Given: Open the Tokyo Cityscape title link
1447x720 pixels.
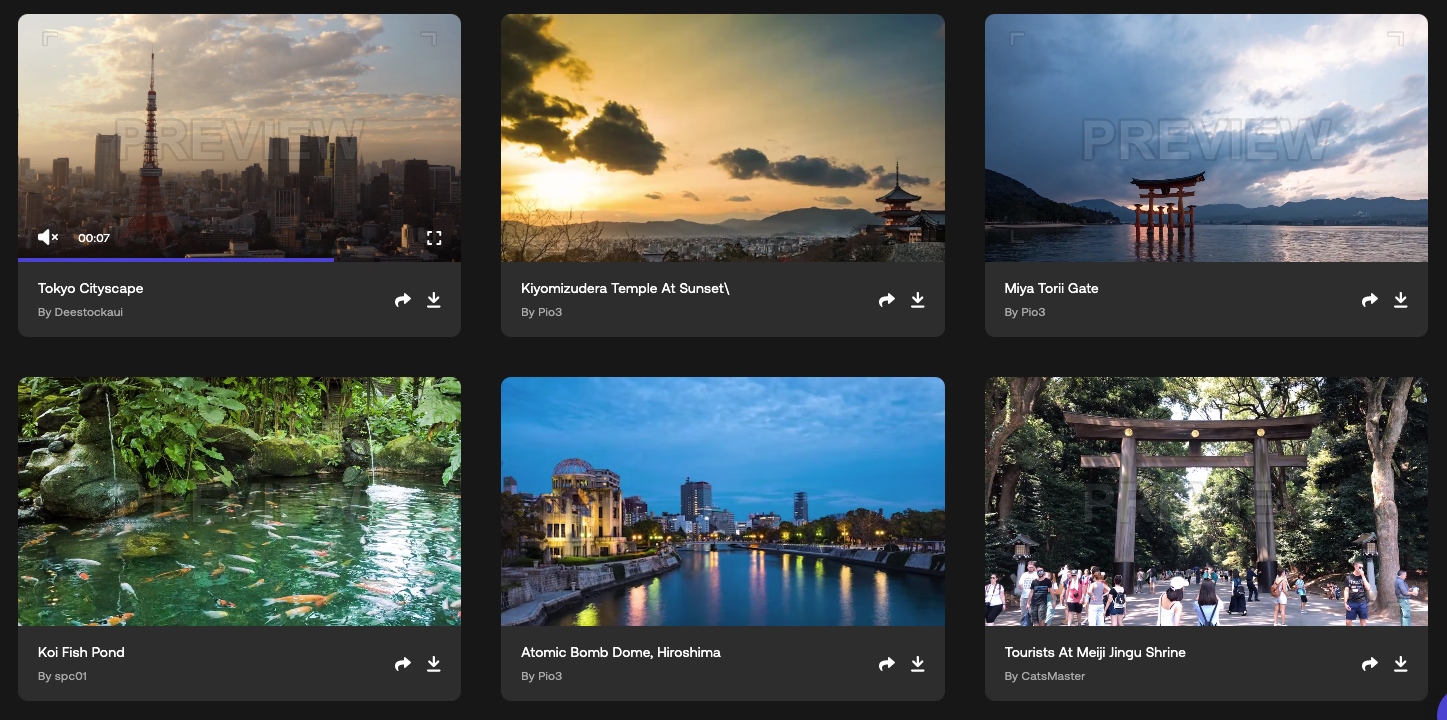Looking at the screenshot, I should click(91, 288).
